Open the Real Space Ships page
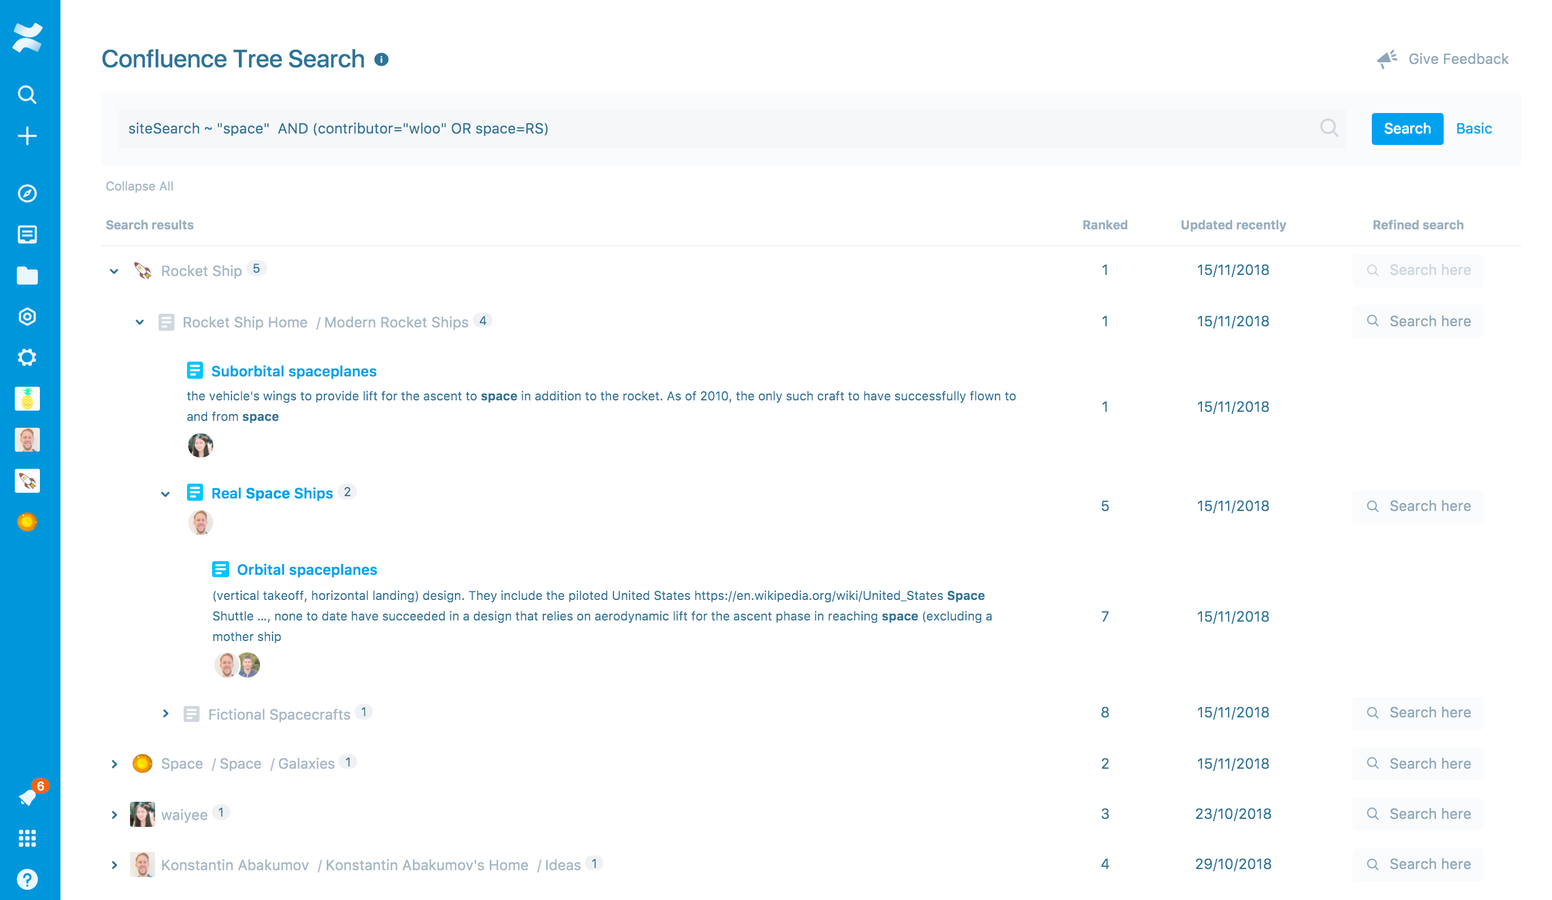The width and height of the screenshot is (1552, 900). (272, 493)
